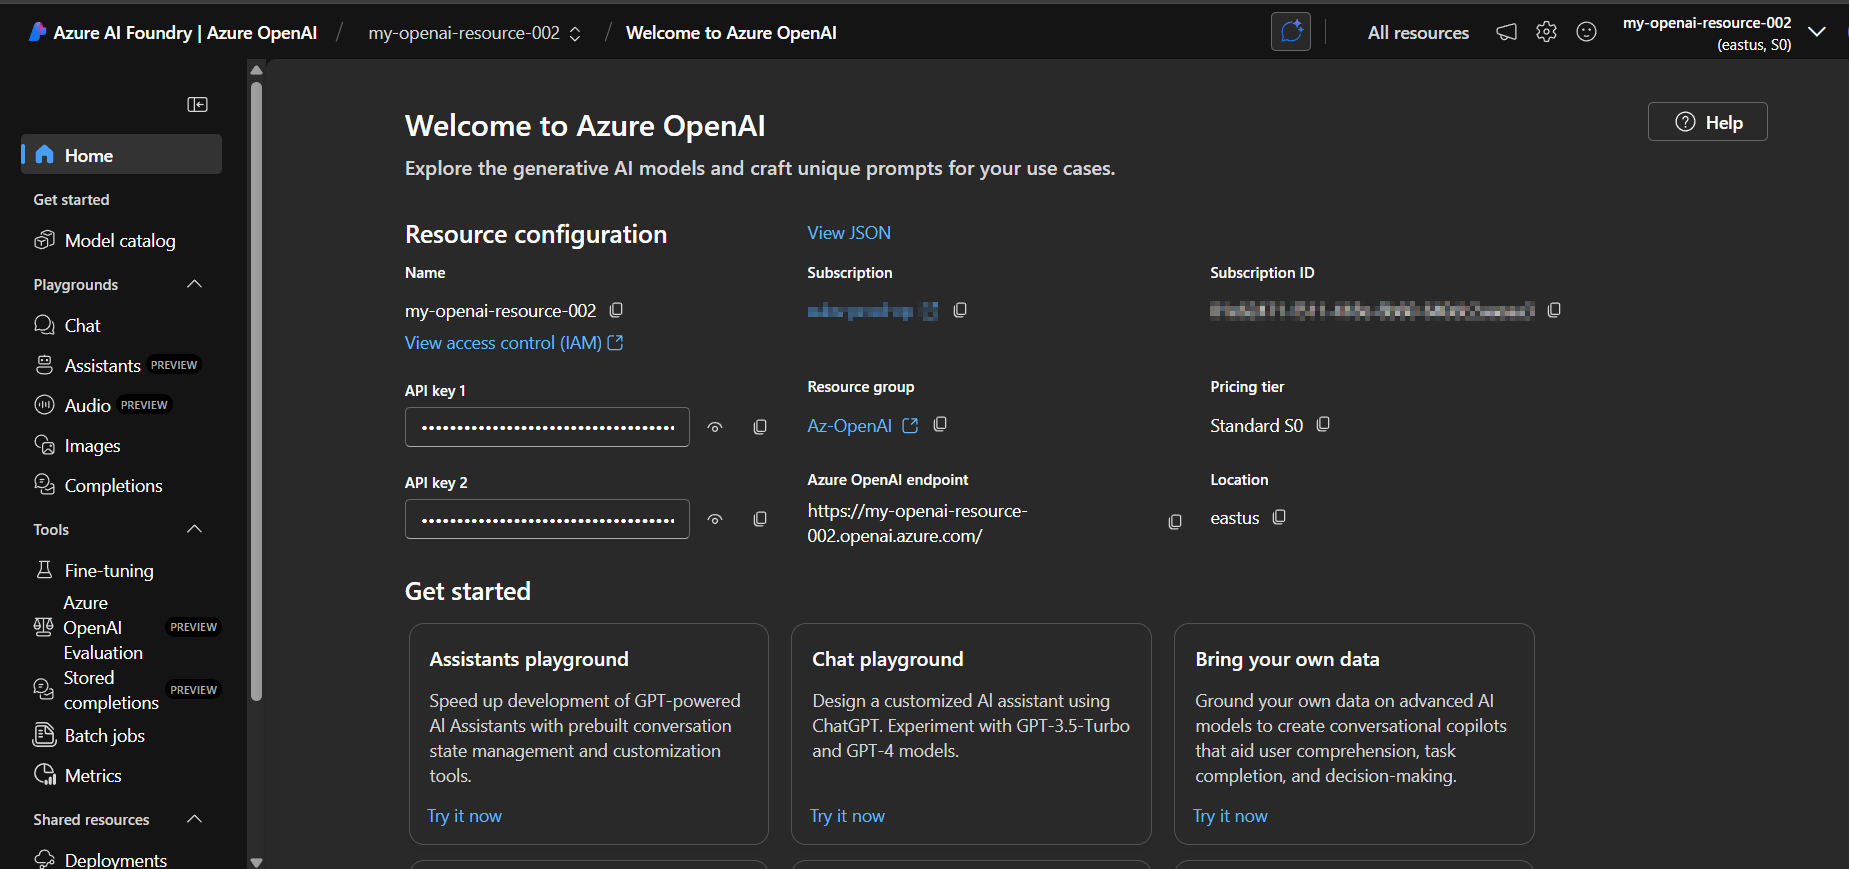Click the Assistants playground card heading

(529, 659)
